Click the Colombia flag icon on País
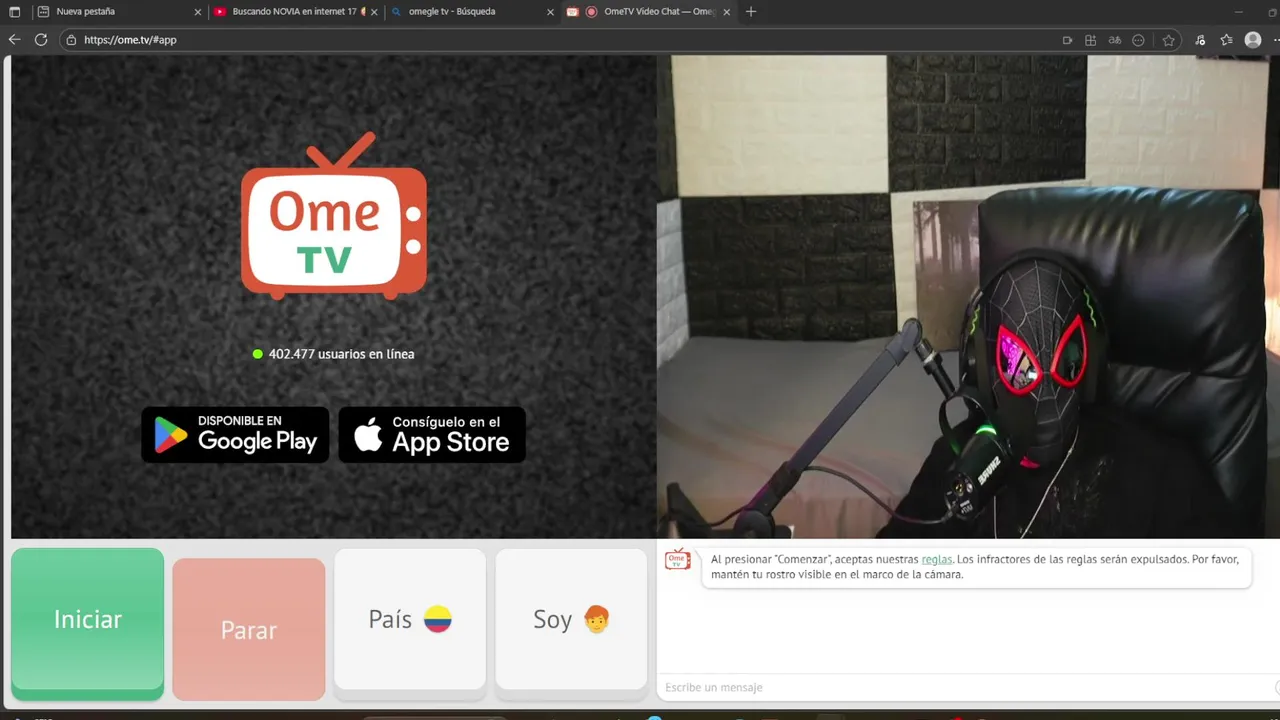 pyautogui.click(x=438, y=620)
